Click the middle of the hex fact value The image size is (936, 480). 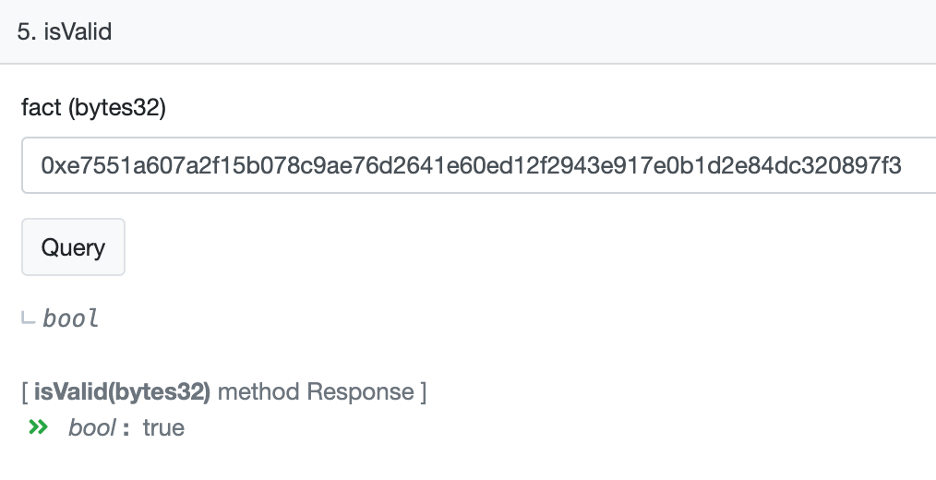pos(471,165)
